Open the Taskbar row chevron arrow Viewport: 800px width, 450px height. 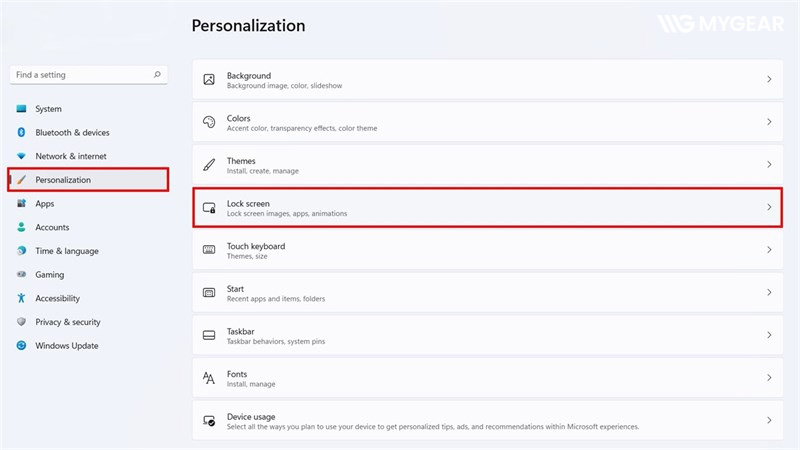tap(769, 335)
